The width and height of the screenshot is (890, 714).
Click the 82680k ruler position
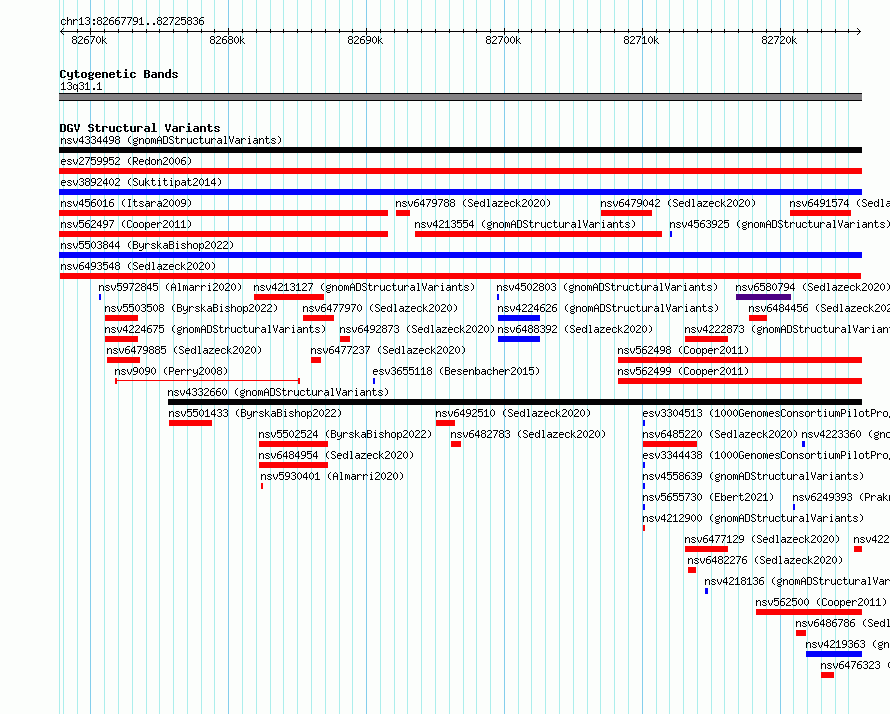coord(227,40)
